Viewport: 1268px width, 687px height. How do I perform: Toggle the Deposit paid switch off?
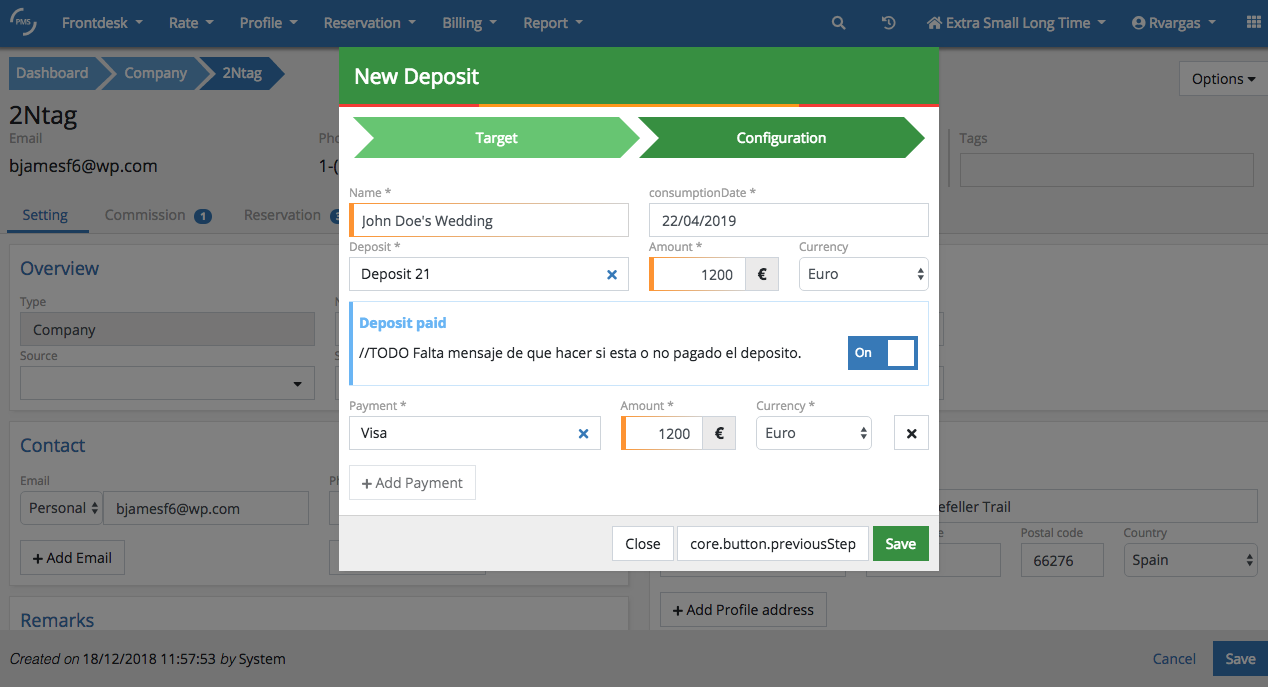(882, 353)
